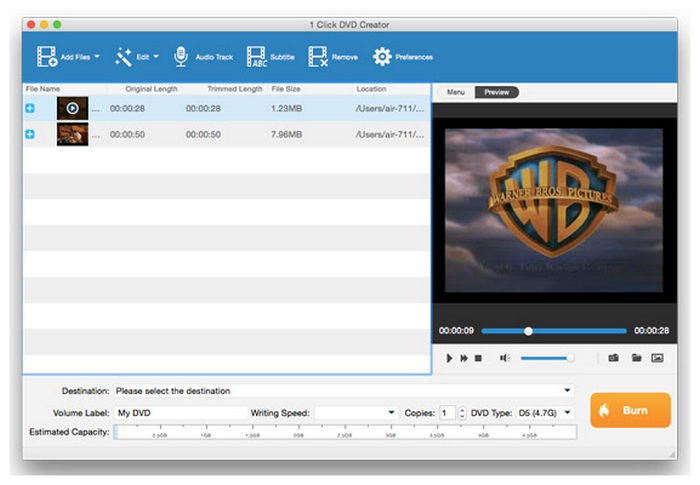The width and height of the screenshot is (700, 485).
Task: Open the Add Files dropdown arrow
Action: [97, 57]
